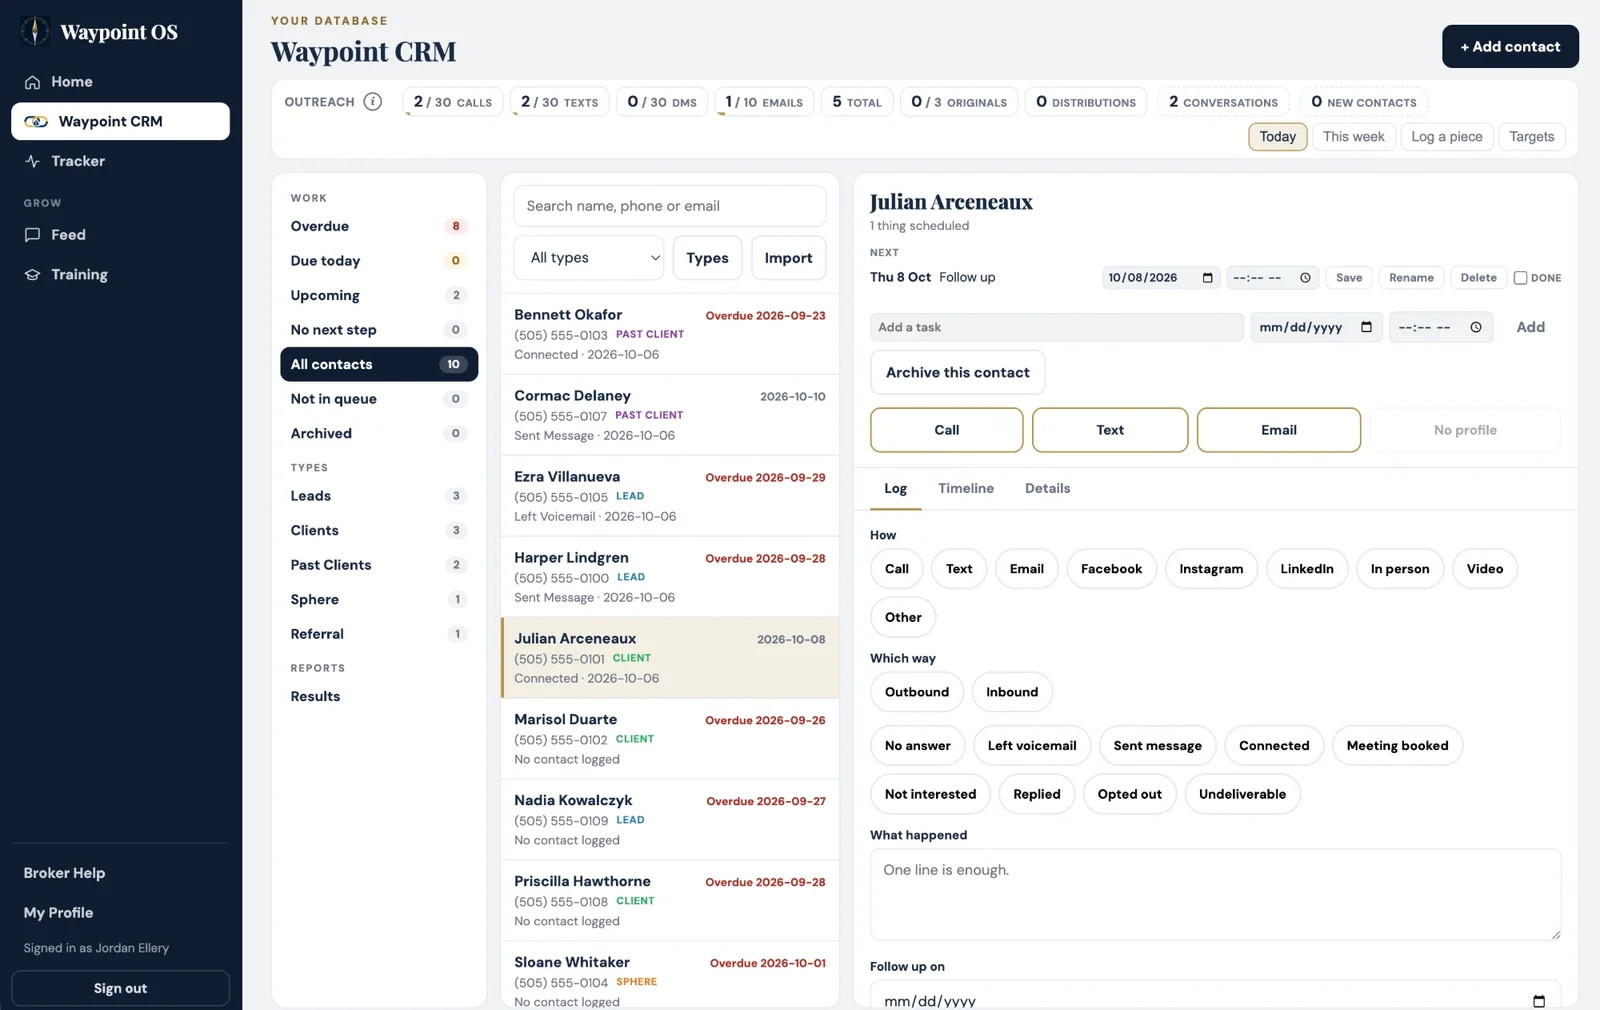Select the Call contact method chip
This screenshot has width=1600, height=1010.
tap(897, 569)
